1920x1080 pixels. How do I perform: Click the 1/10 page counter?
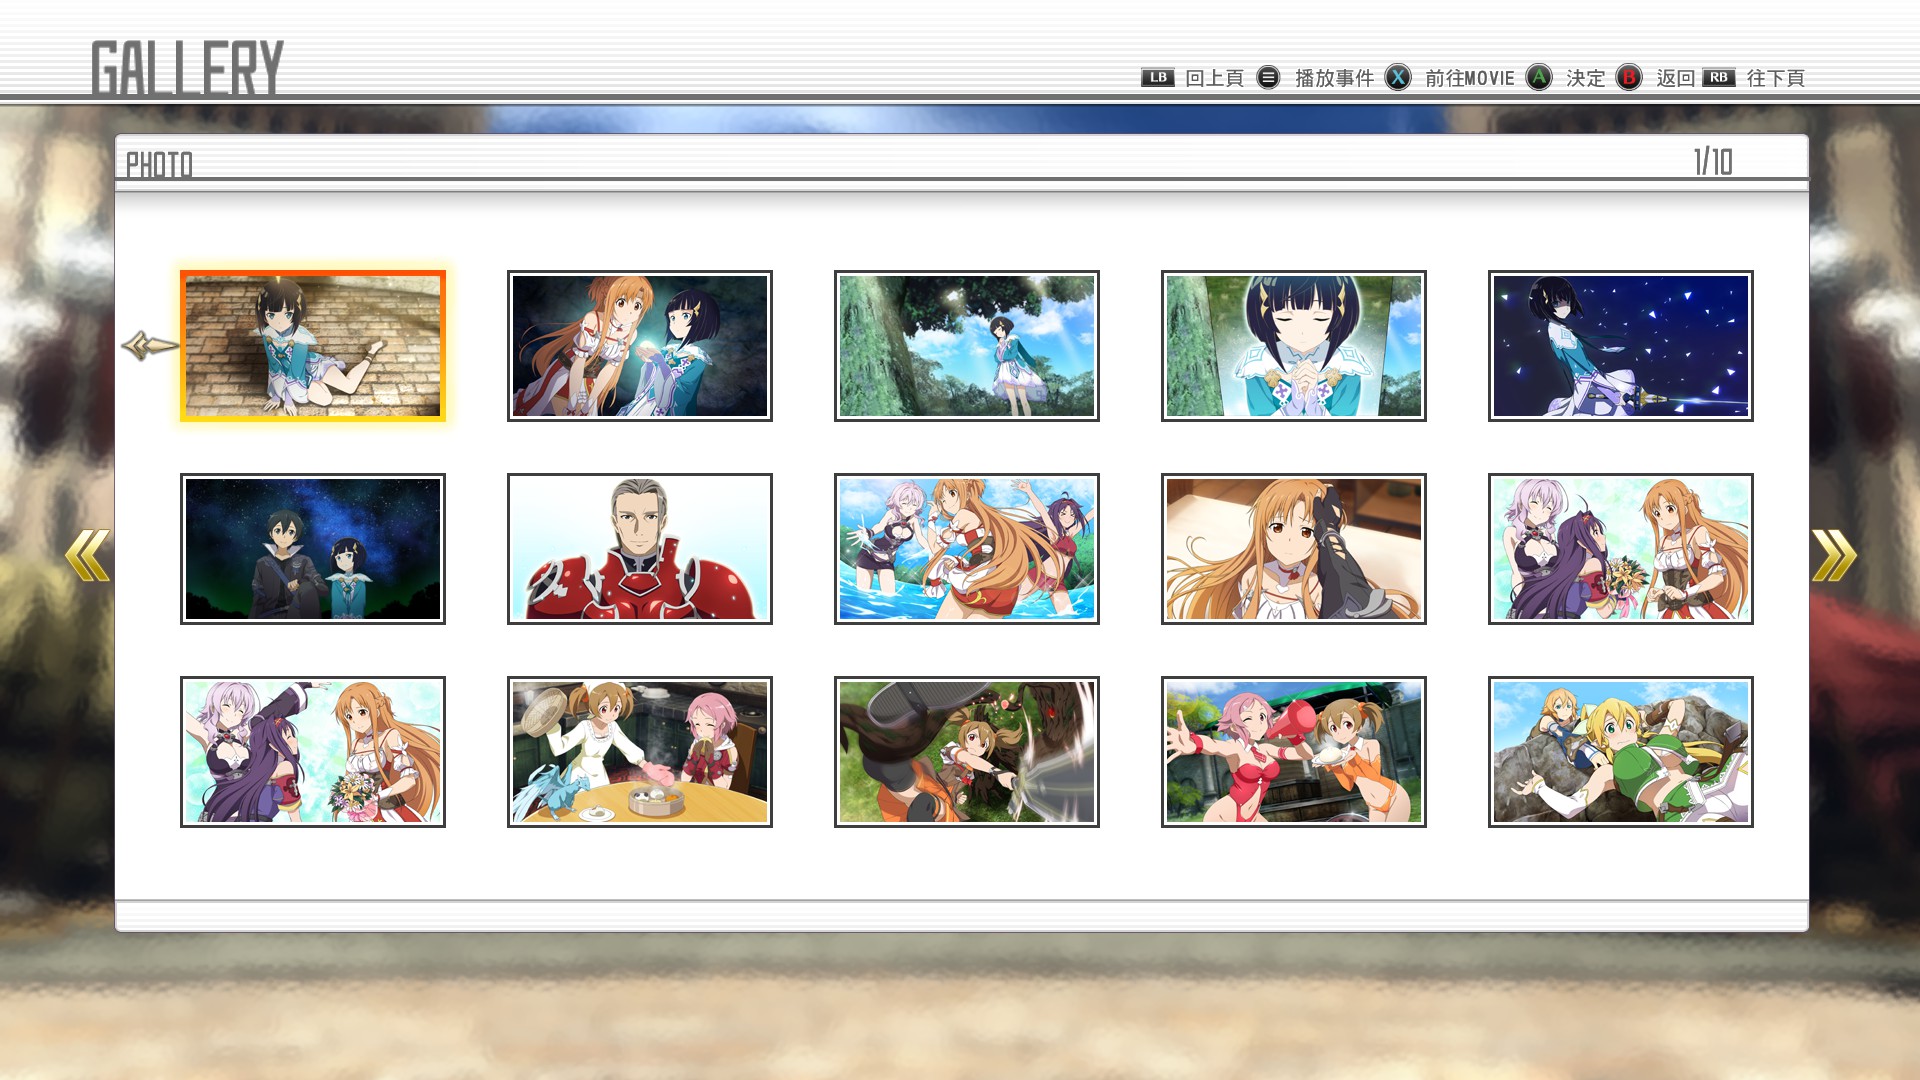click(x=1713, y=162)
